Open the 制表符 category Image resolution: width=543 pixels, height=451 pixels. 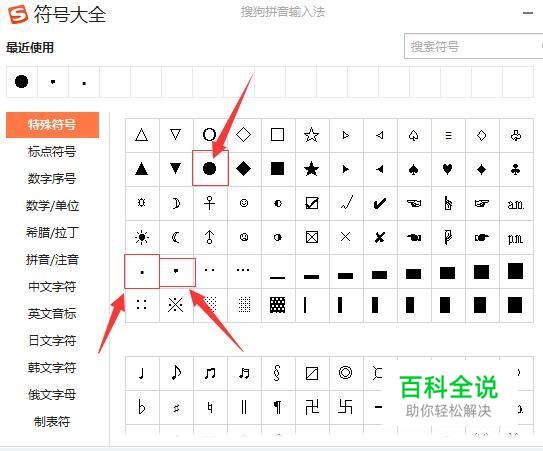pyautogui.click(x=52, y=422)
